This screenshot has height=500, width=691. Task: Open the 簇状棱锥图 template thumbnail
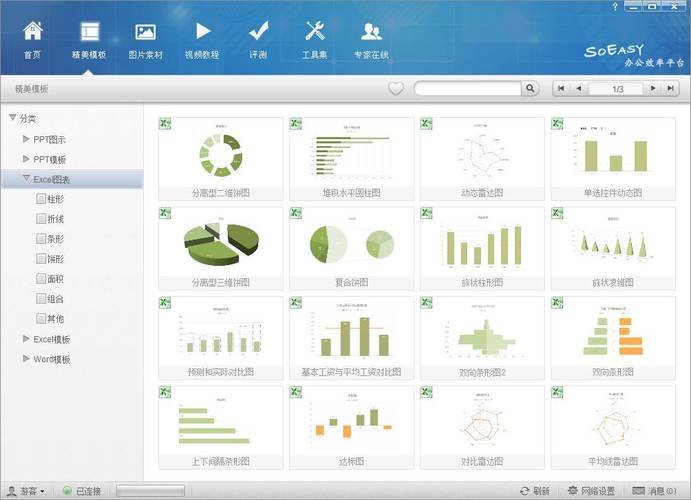coord(613,248)
